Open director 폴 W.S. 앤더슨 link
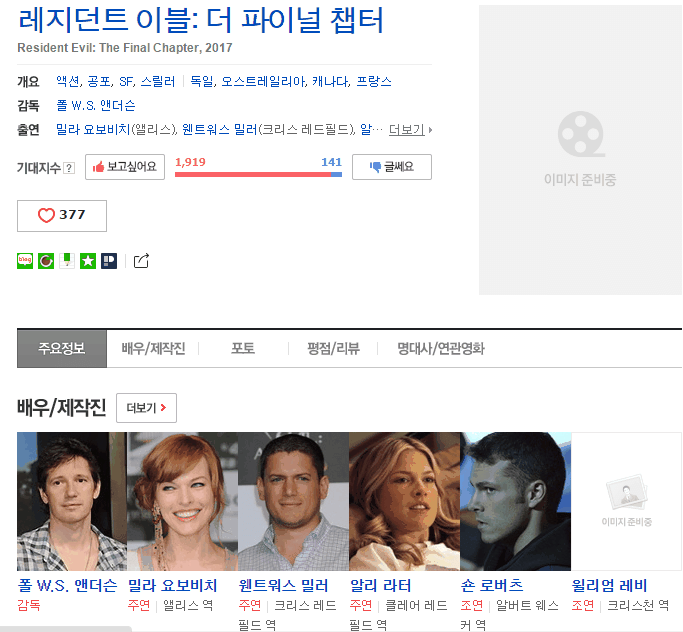The width and height of the screenshot is (683, 632). 96,105
